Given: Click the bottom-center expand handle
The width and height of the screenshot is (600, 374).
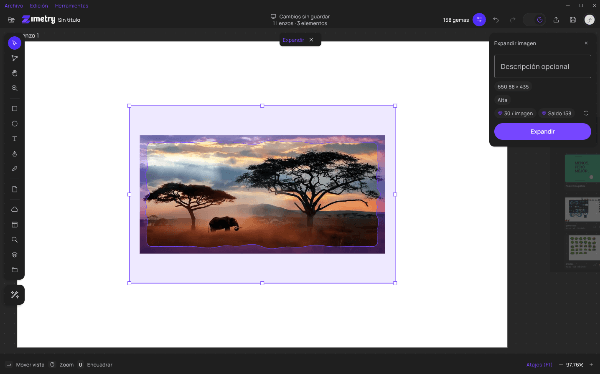Looking at the screenshot, I should point(262,283).
